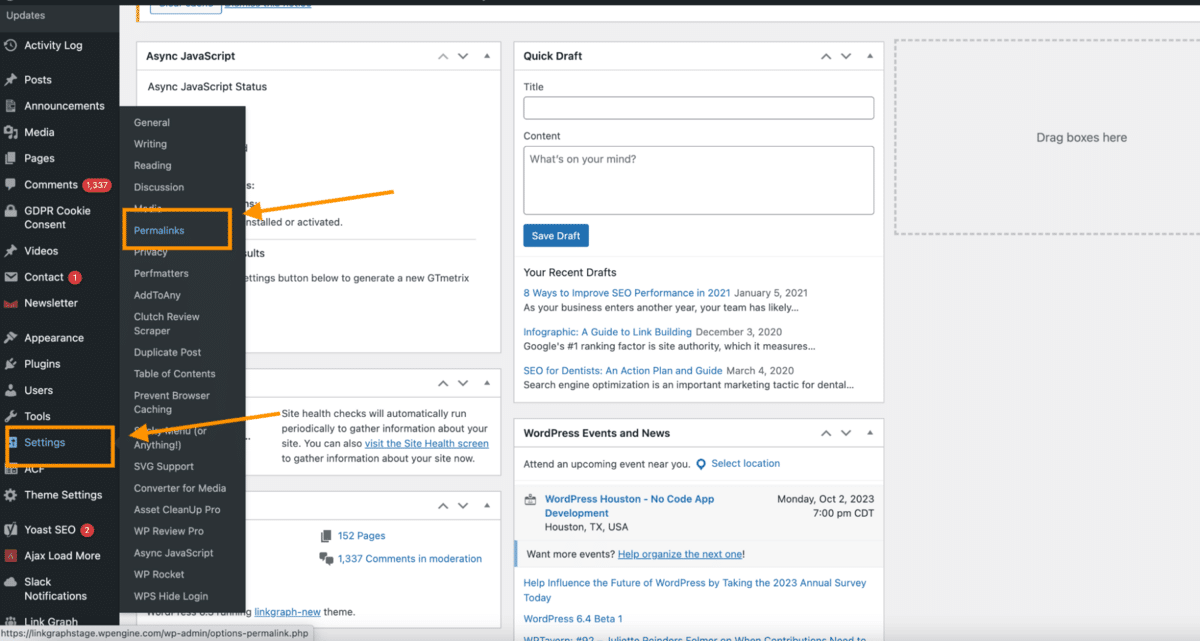Open SVG Support submenu item
This screenshot has width=1200, height=641.
(164, 467)
